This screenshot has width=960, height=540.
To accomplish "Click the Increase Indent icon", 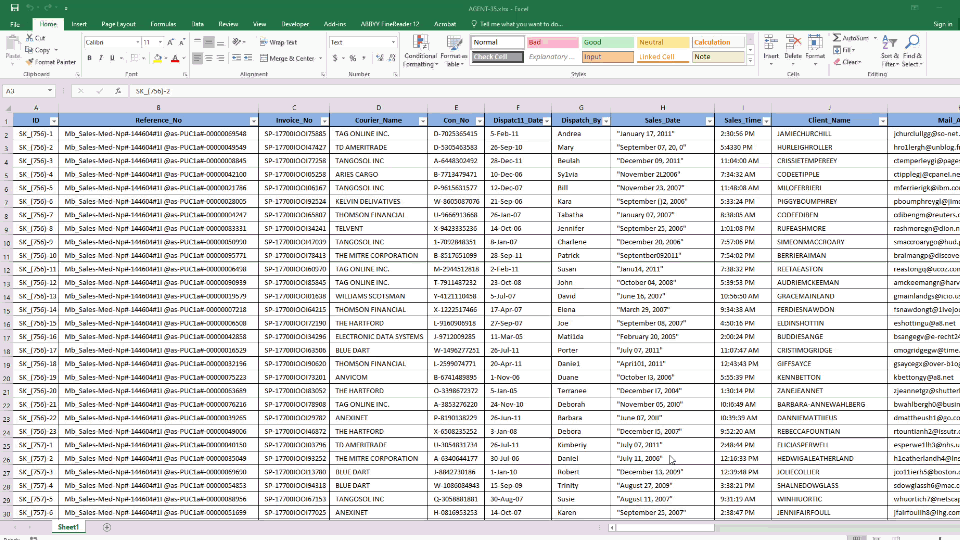I will (x=248, y=58).
